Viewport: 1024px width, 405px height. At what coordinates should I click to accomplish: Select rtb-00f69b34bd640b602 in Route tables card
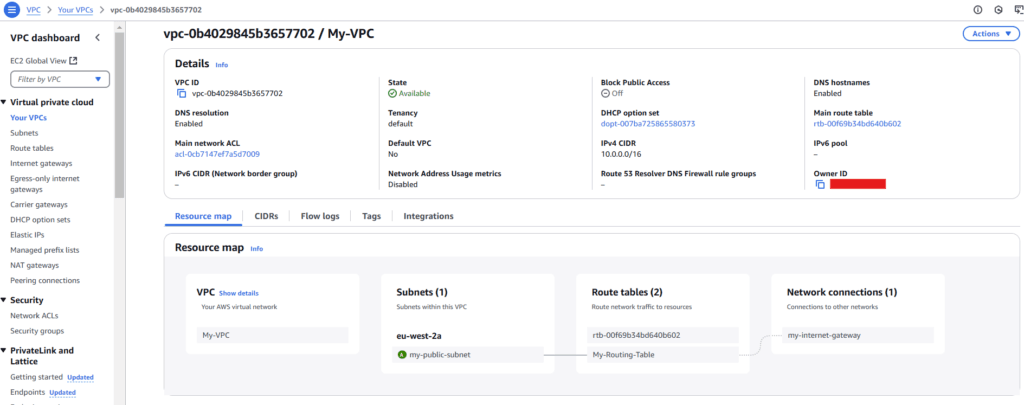click(x=663, y=335)
